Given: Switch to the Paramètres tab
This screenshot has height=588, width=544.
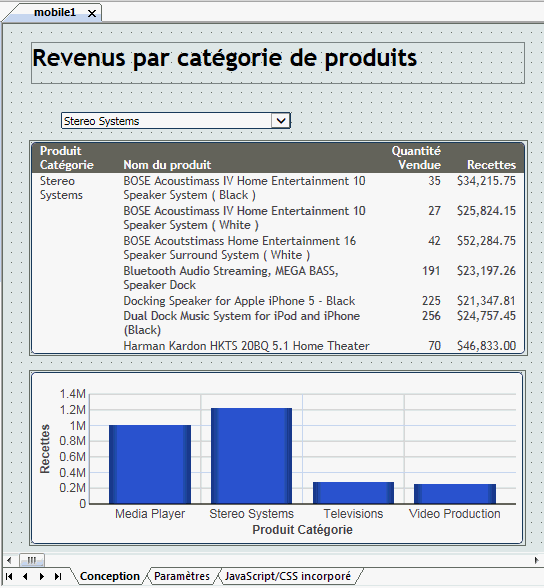Looking at the screenshot, I should coord(182,576).
